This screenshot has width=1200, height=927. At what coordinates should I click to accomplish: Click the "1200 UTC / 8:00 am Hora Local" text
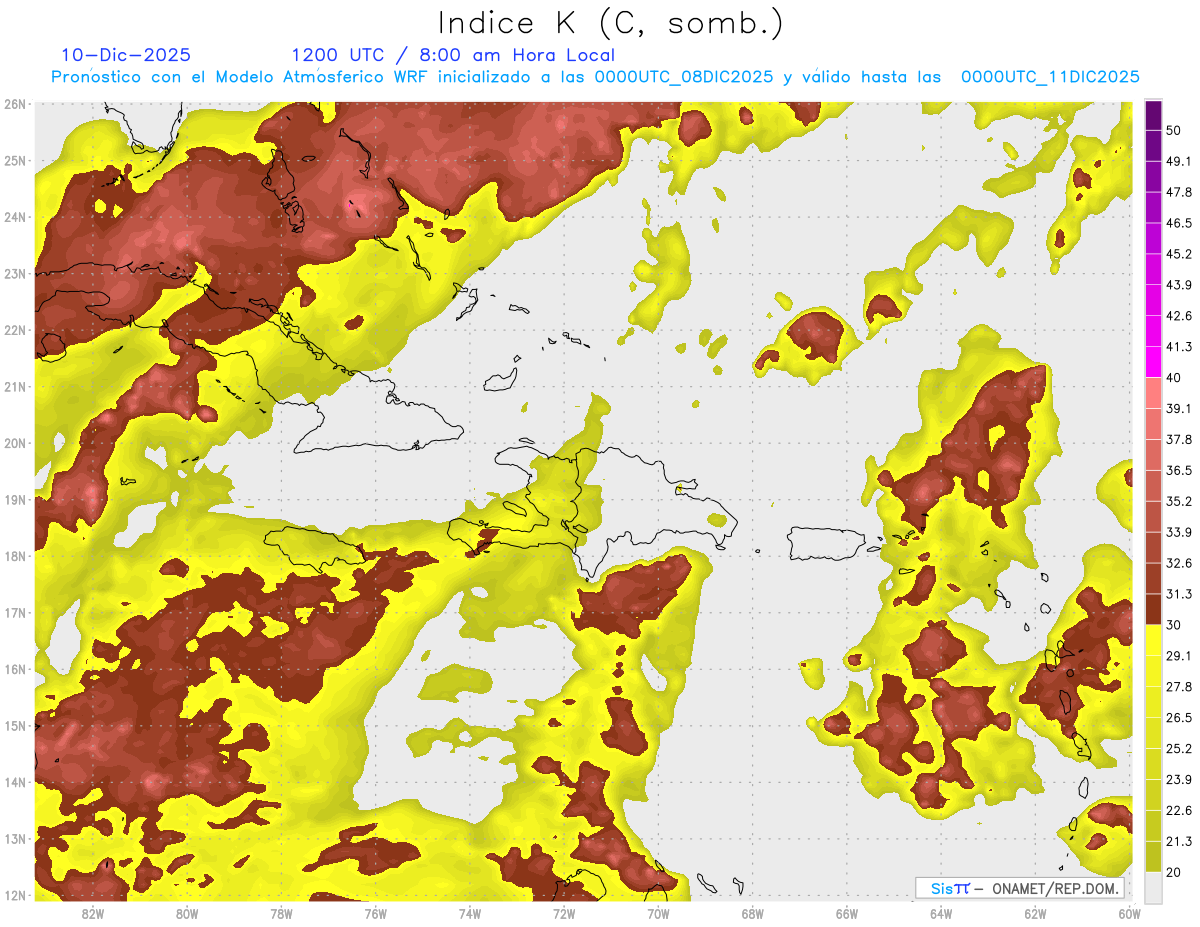point(453,55)
